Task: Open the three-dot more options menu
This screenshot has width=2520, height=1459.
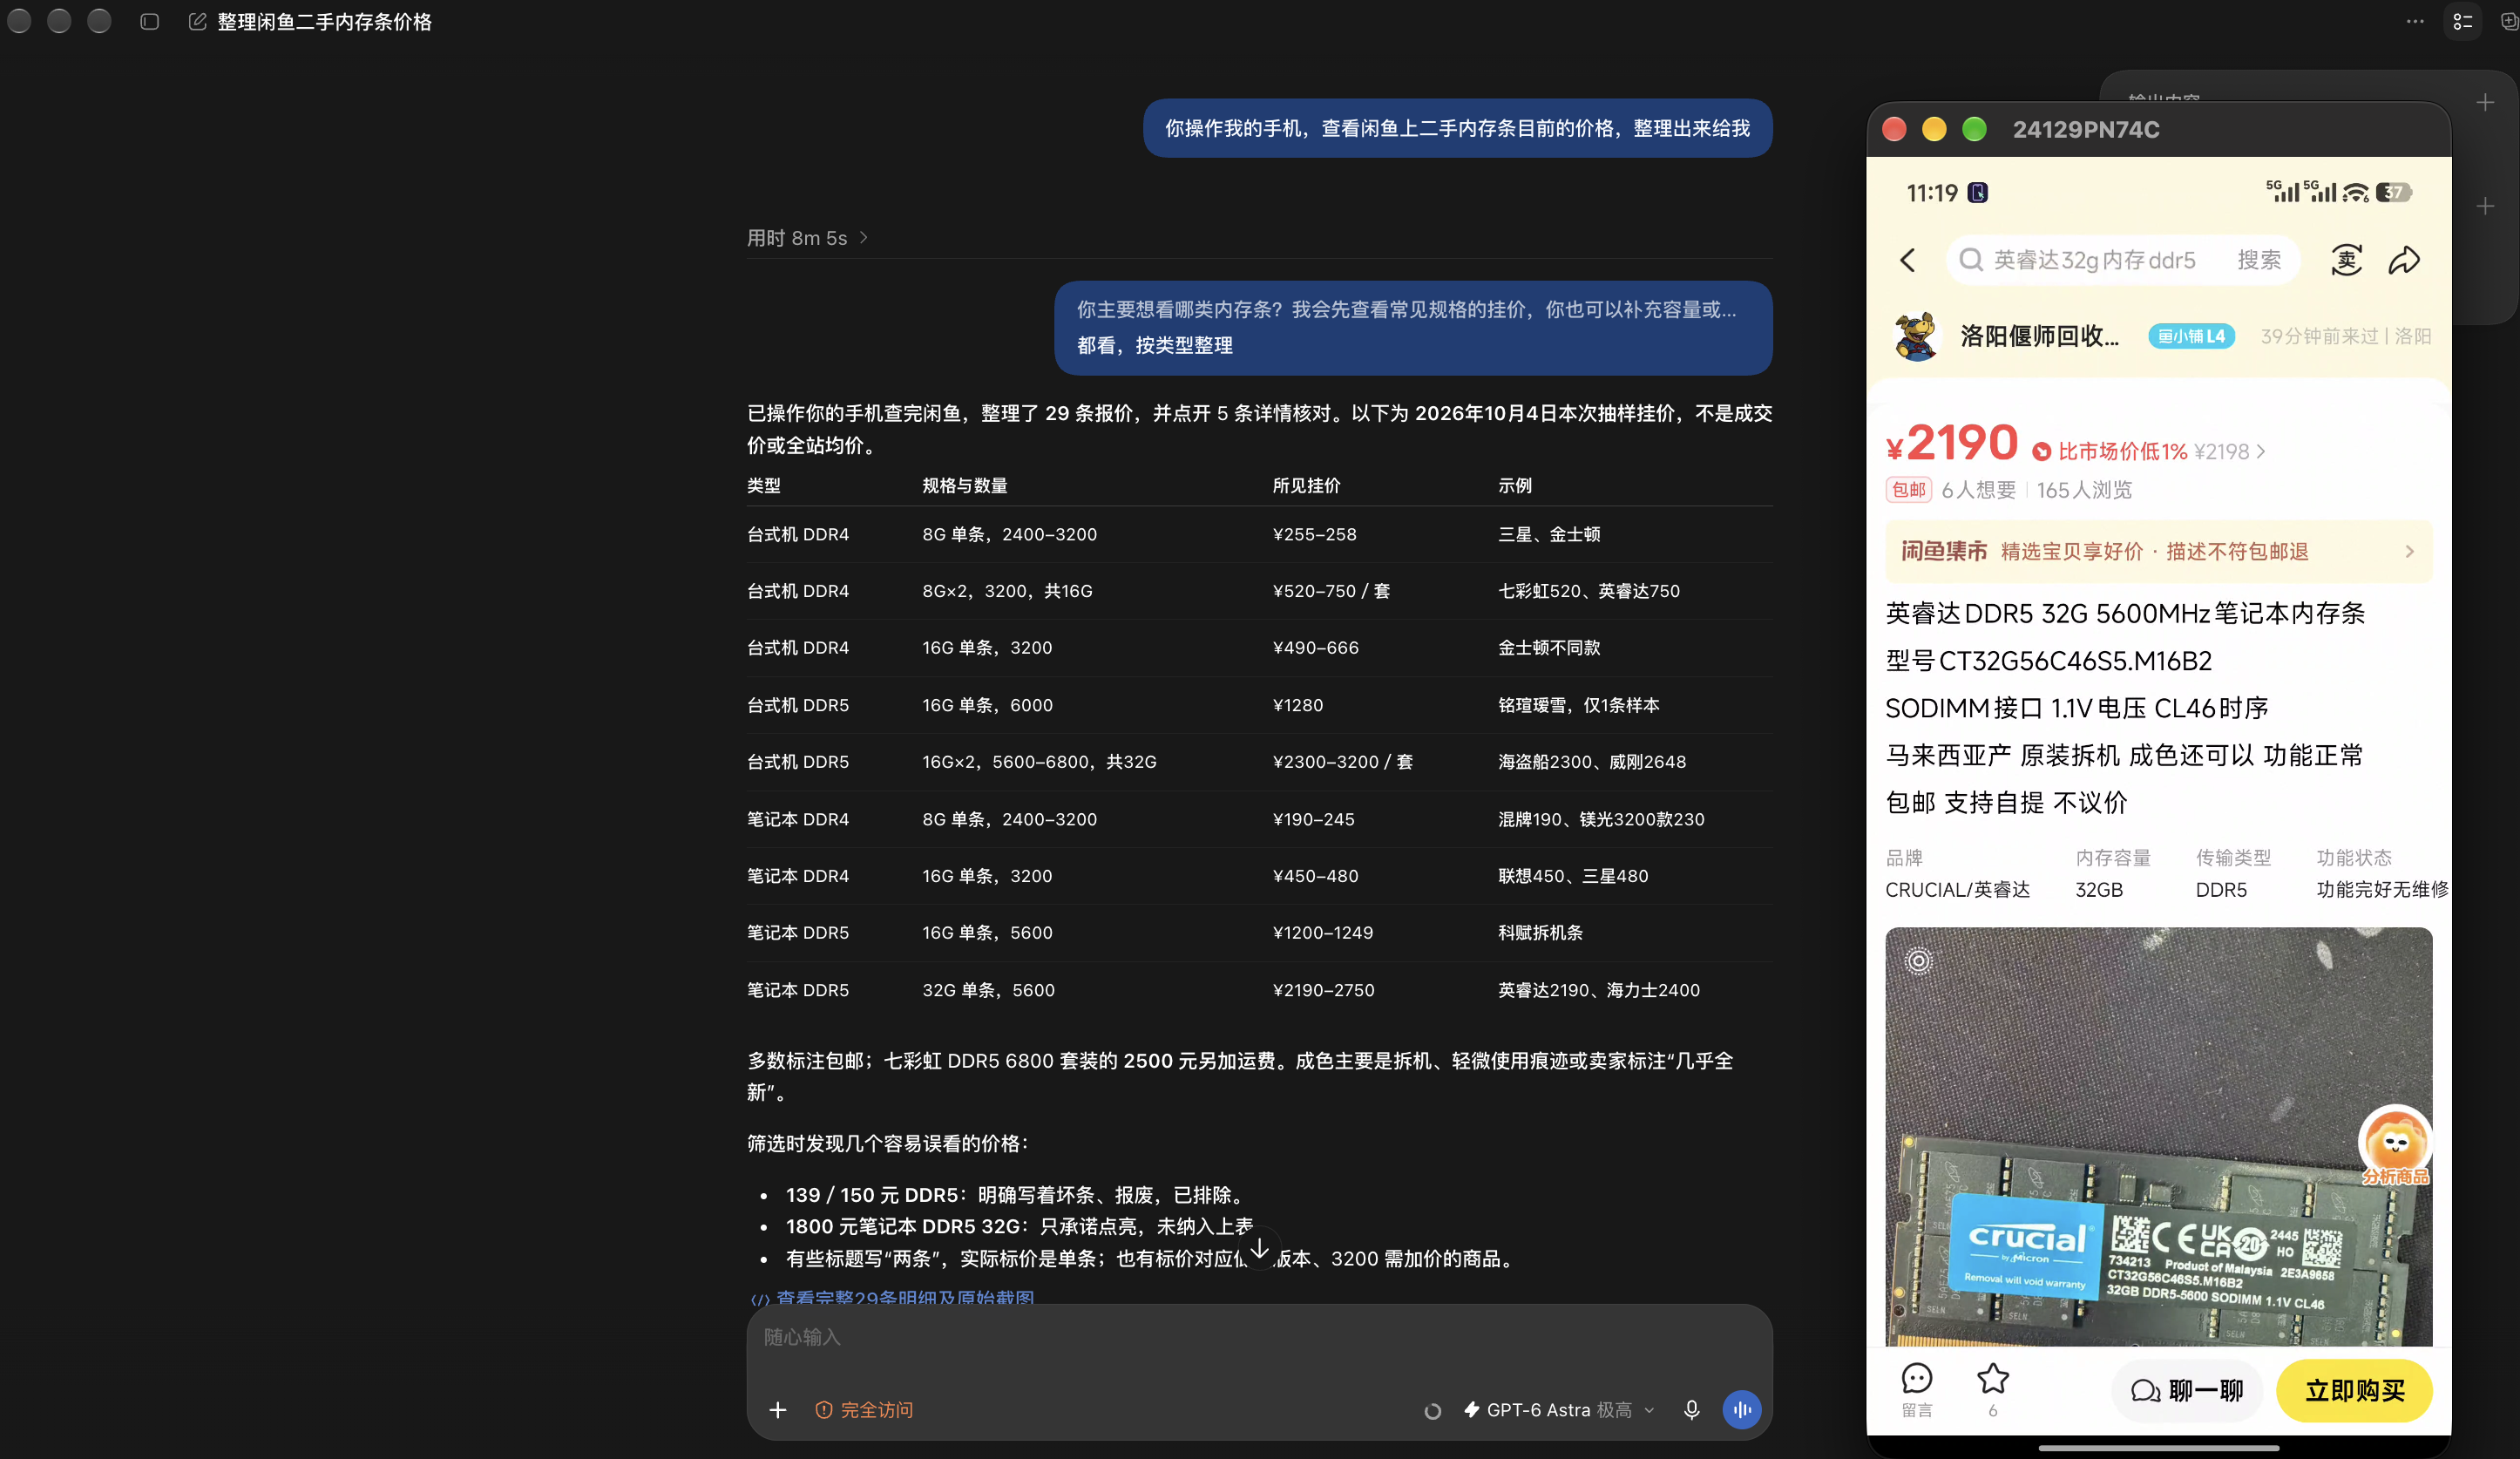Action: click(x=2415, y=21)
